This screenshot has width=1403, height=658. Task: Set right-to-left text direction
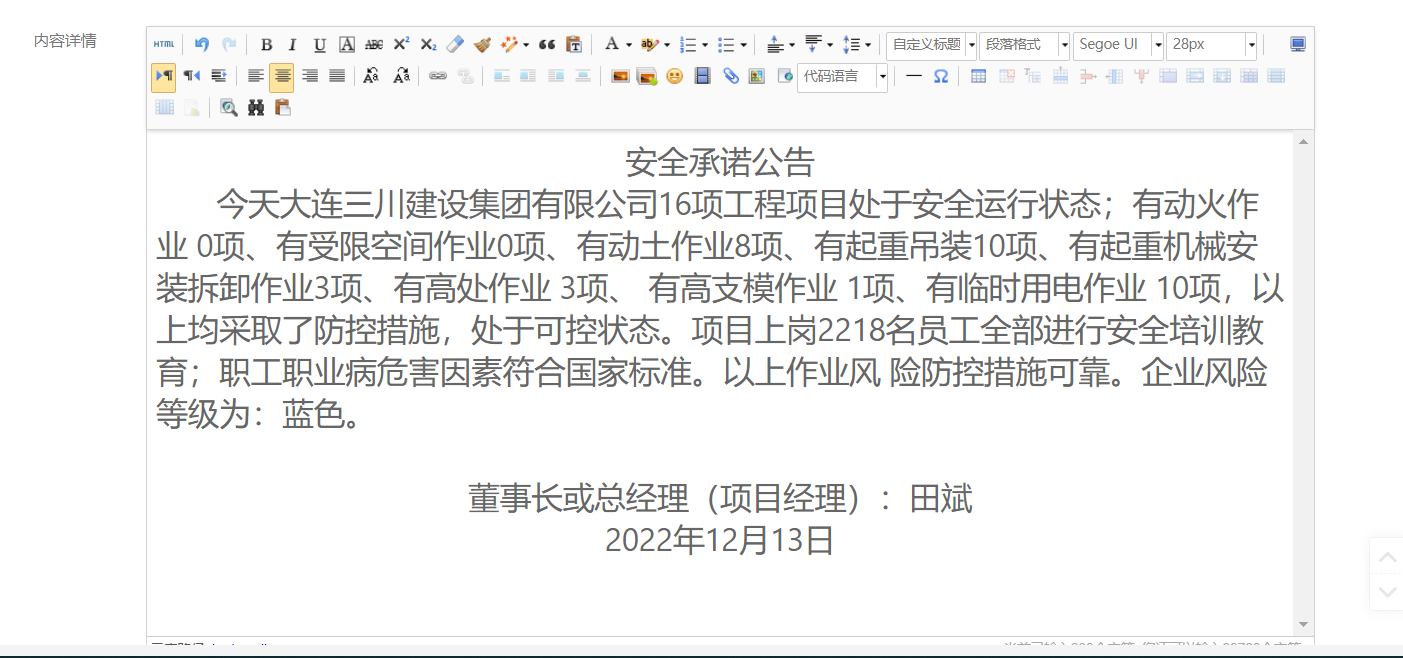[x=191, y=76]
